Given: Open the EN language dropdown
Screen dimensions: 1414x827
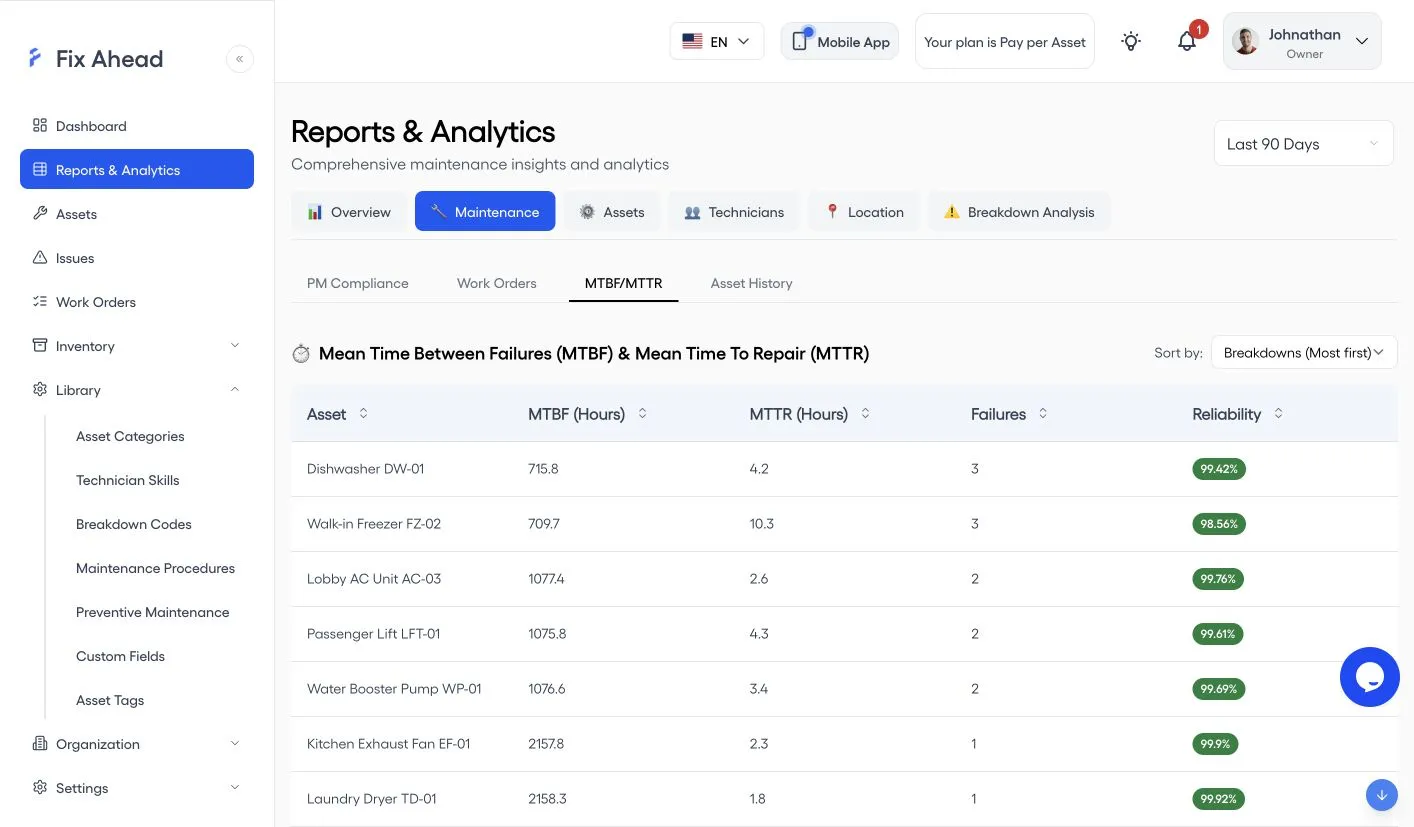Looking at the screenshot, I should (716, 41).
